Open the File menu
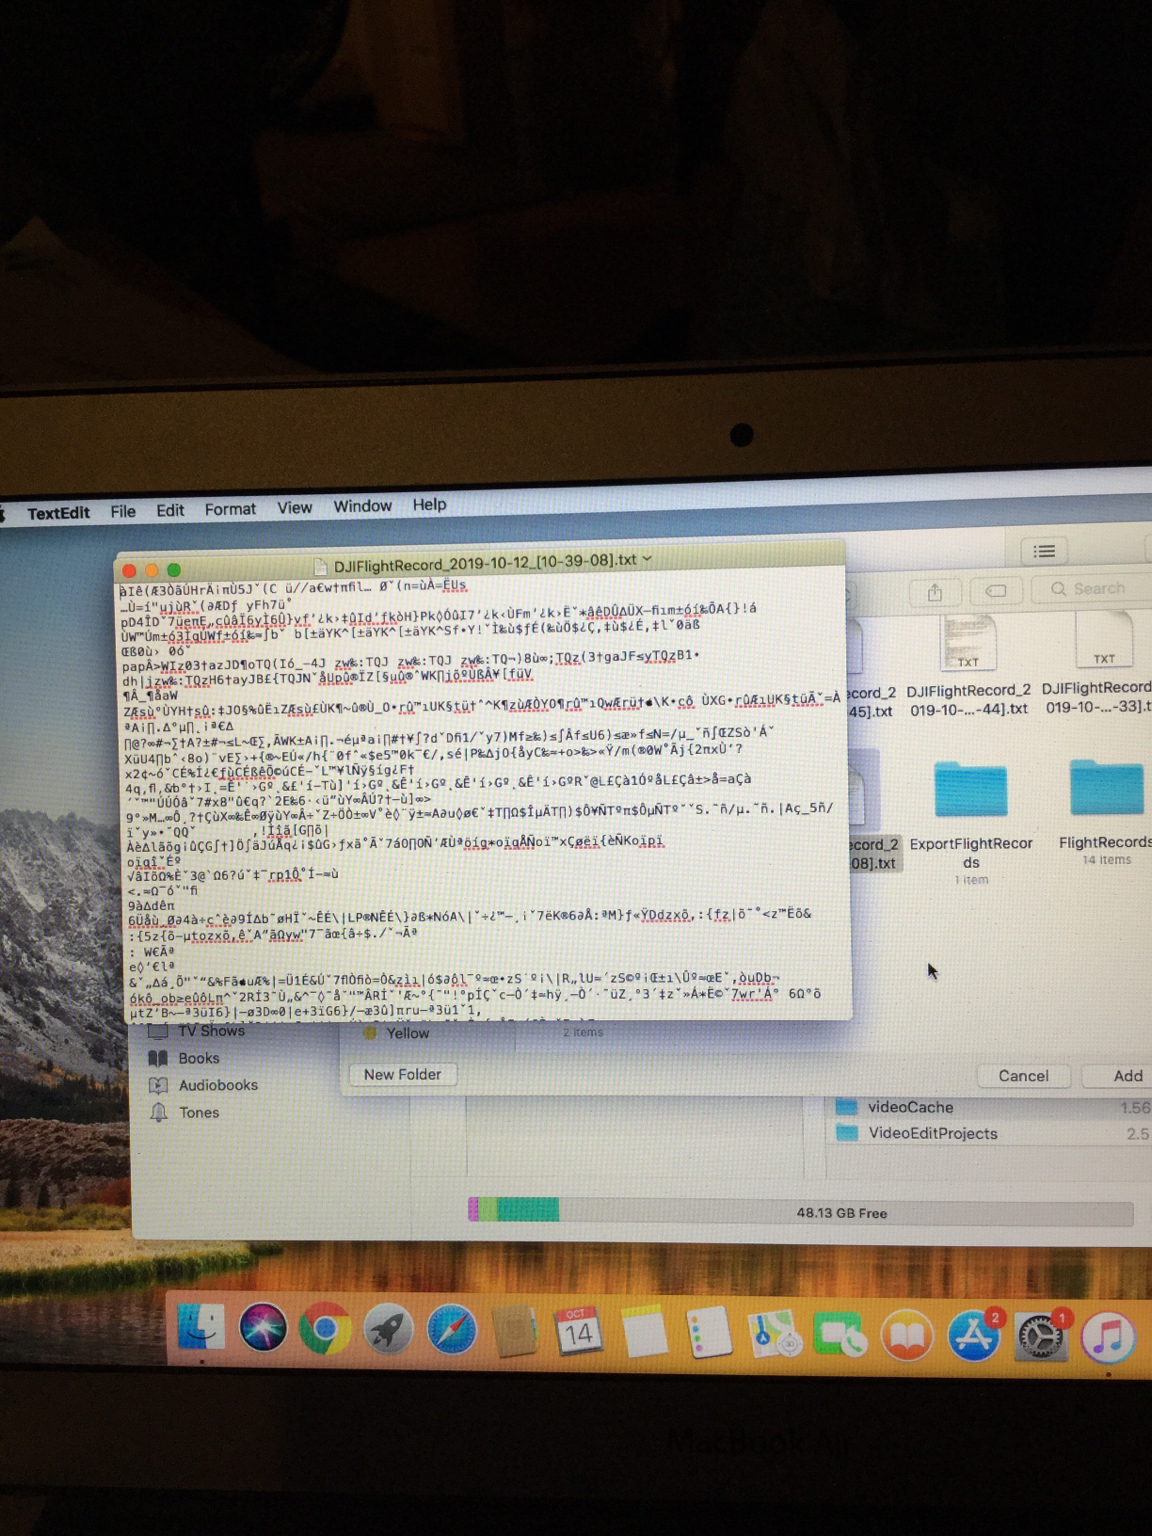The image size is (1152, 1536). point(123,512)
